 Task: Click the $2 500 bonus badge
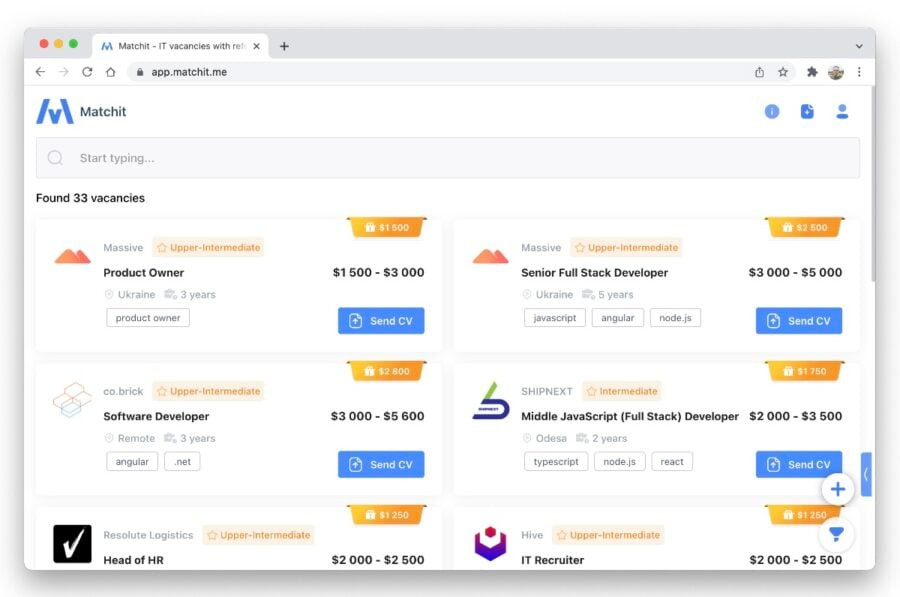tap(805, 227)
